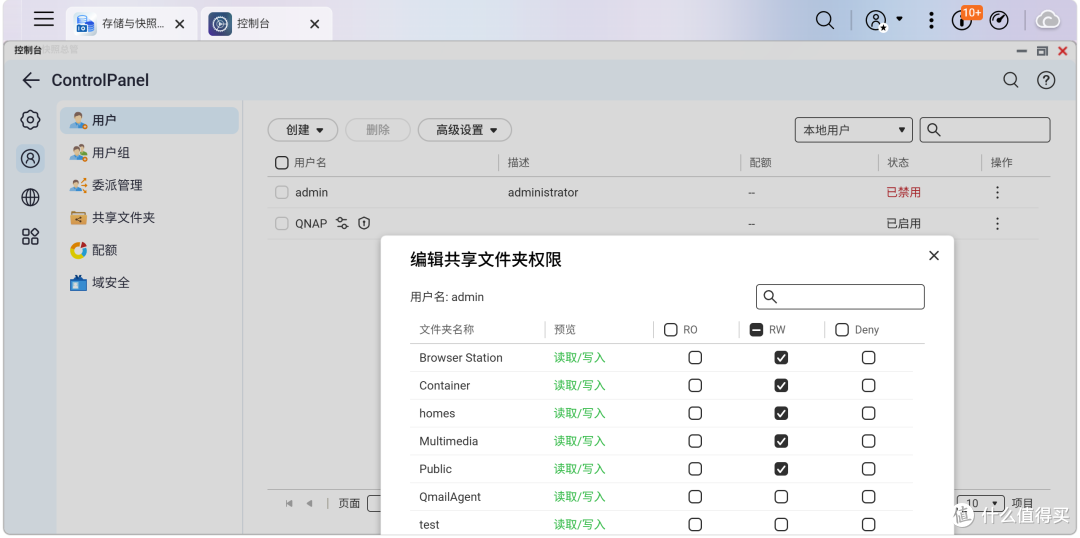The image size is (1080, 538).
Task: Uncheck RW for Public folder
Action: [781, 469]
